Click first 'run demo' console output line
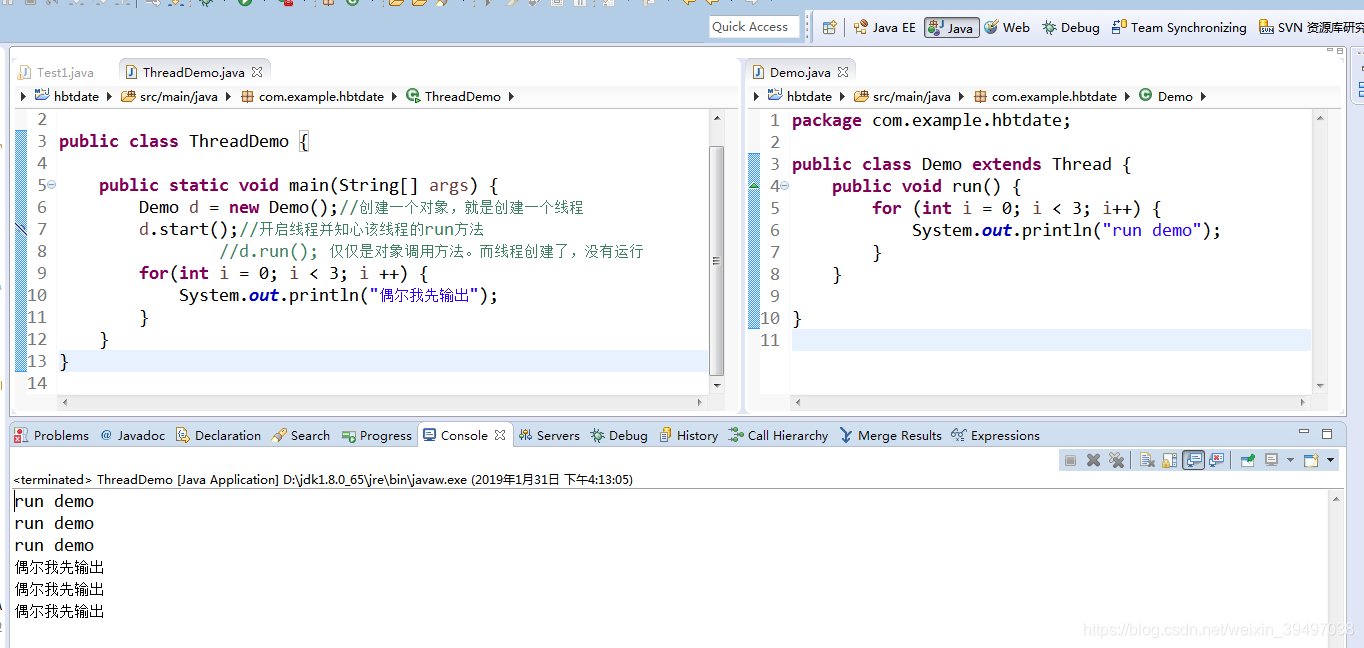 point(54,501)
